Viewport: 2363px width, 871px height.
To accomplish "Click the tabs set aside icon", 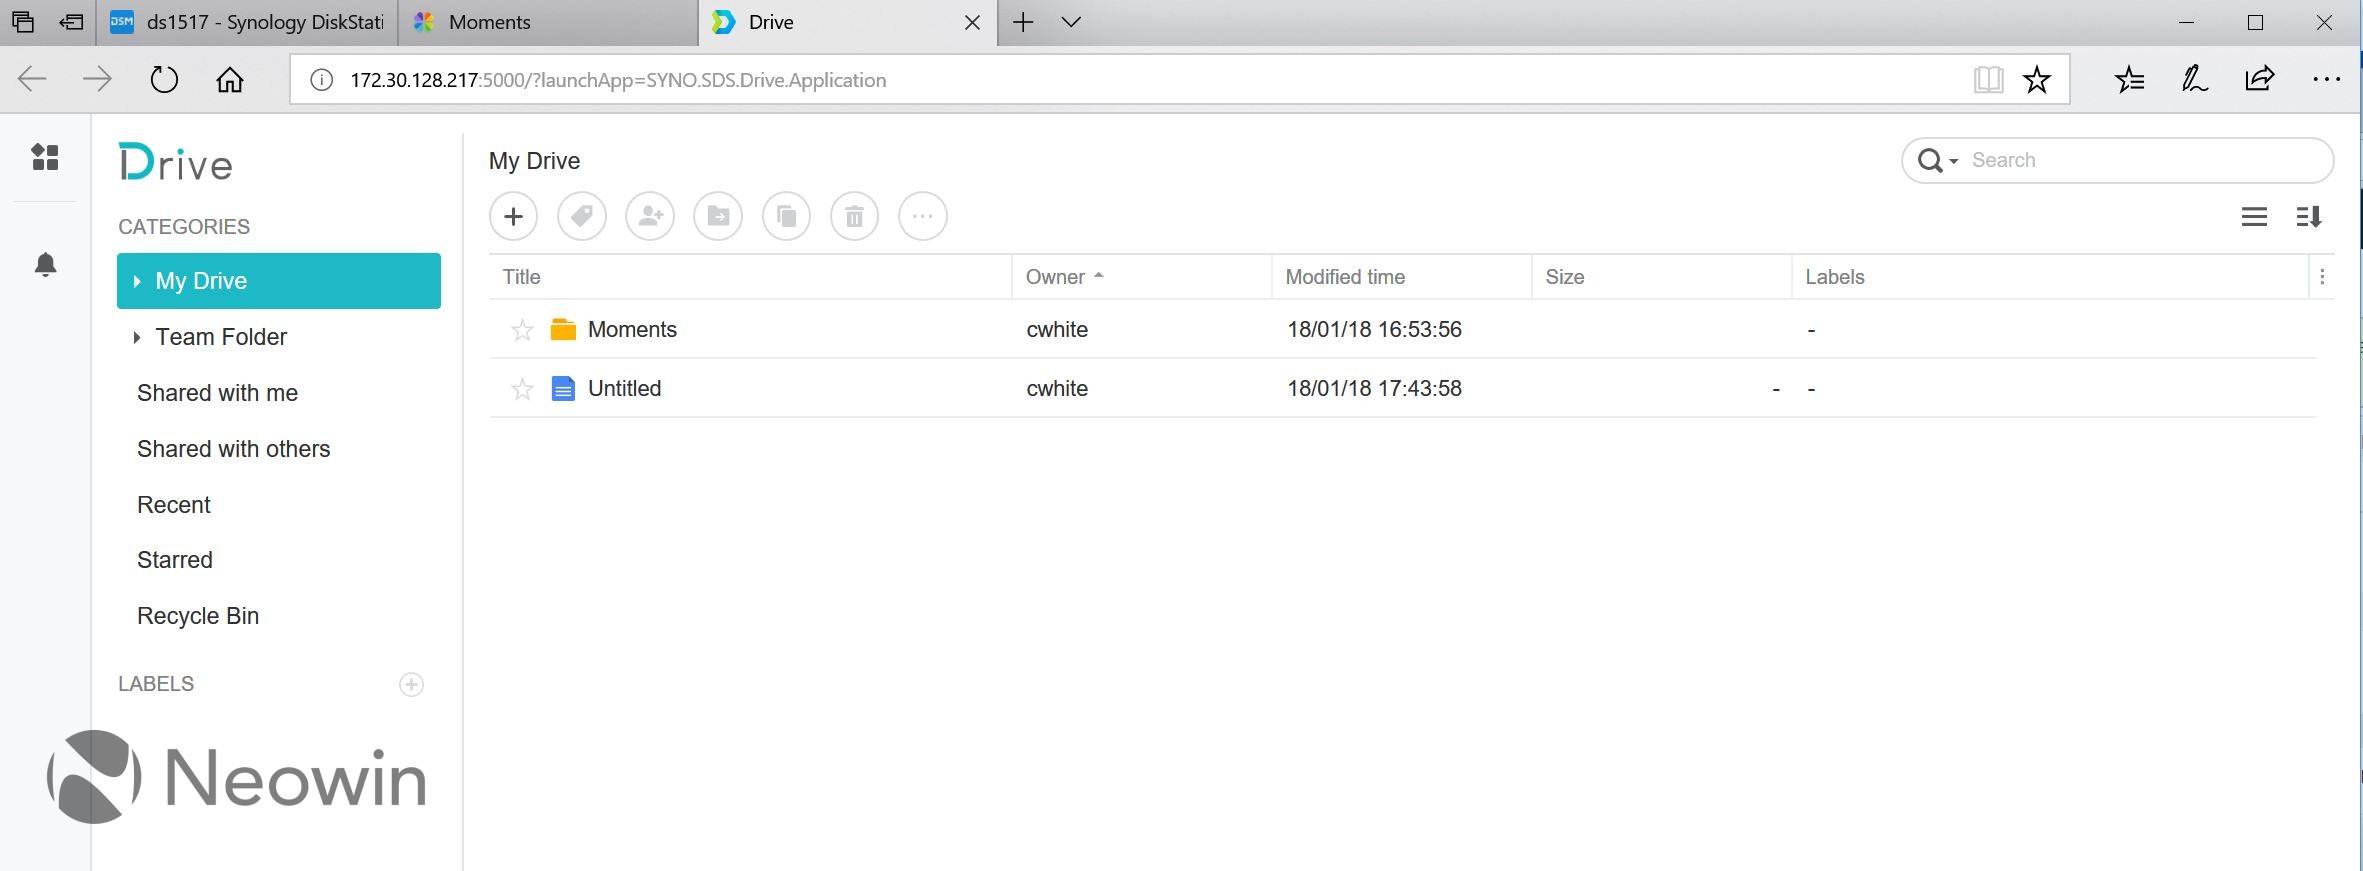I will tap(23, 22).
